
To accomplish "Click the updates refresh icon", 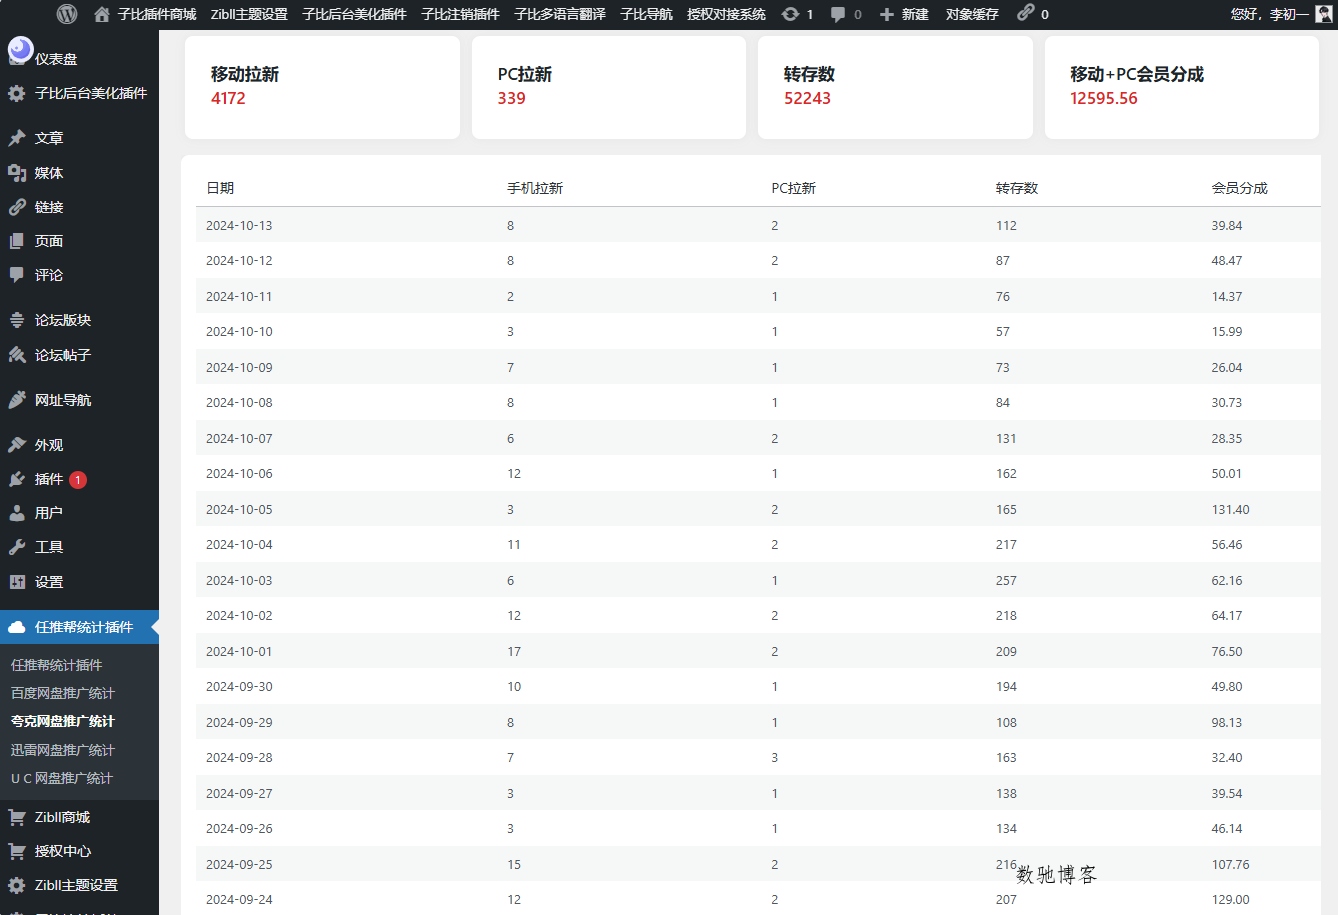I will [790, 14].
